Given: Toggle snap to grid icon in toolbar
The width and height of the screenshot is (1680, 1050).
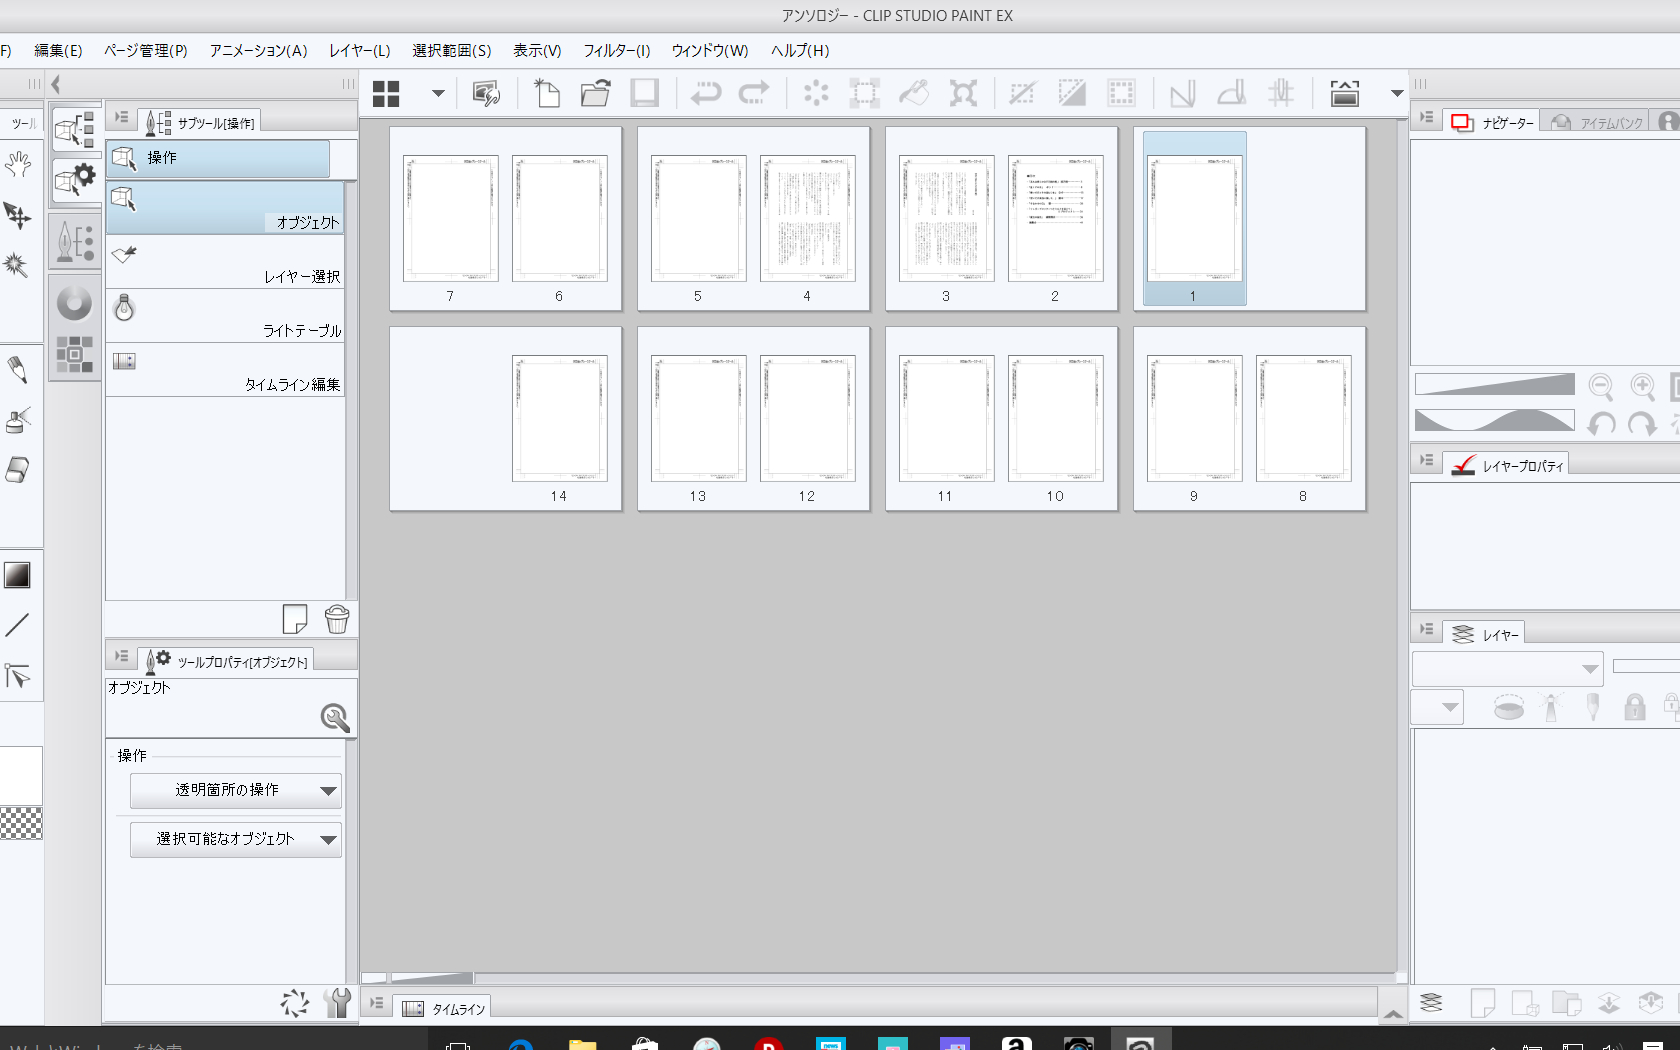Looking at the screenshot, I should (1281, 94).
